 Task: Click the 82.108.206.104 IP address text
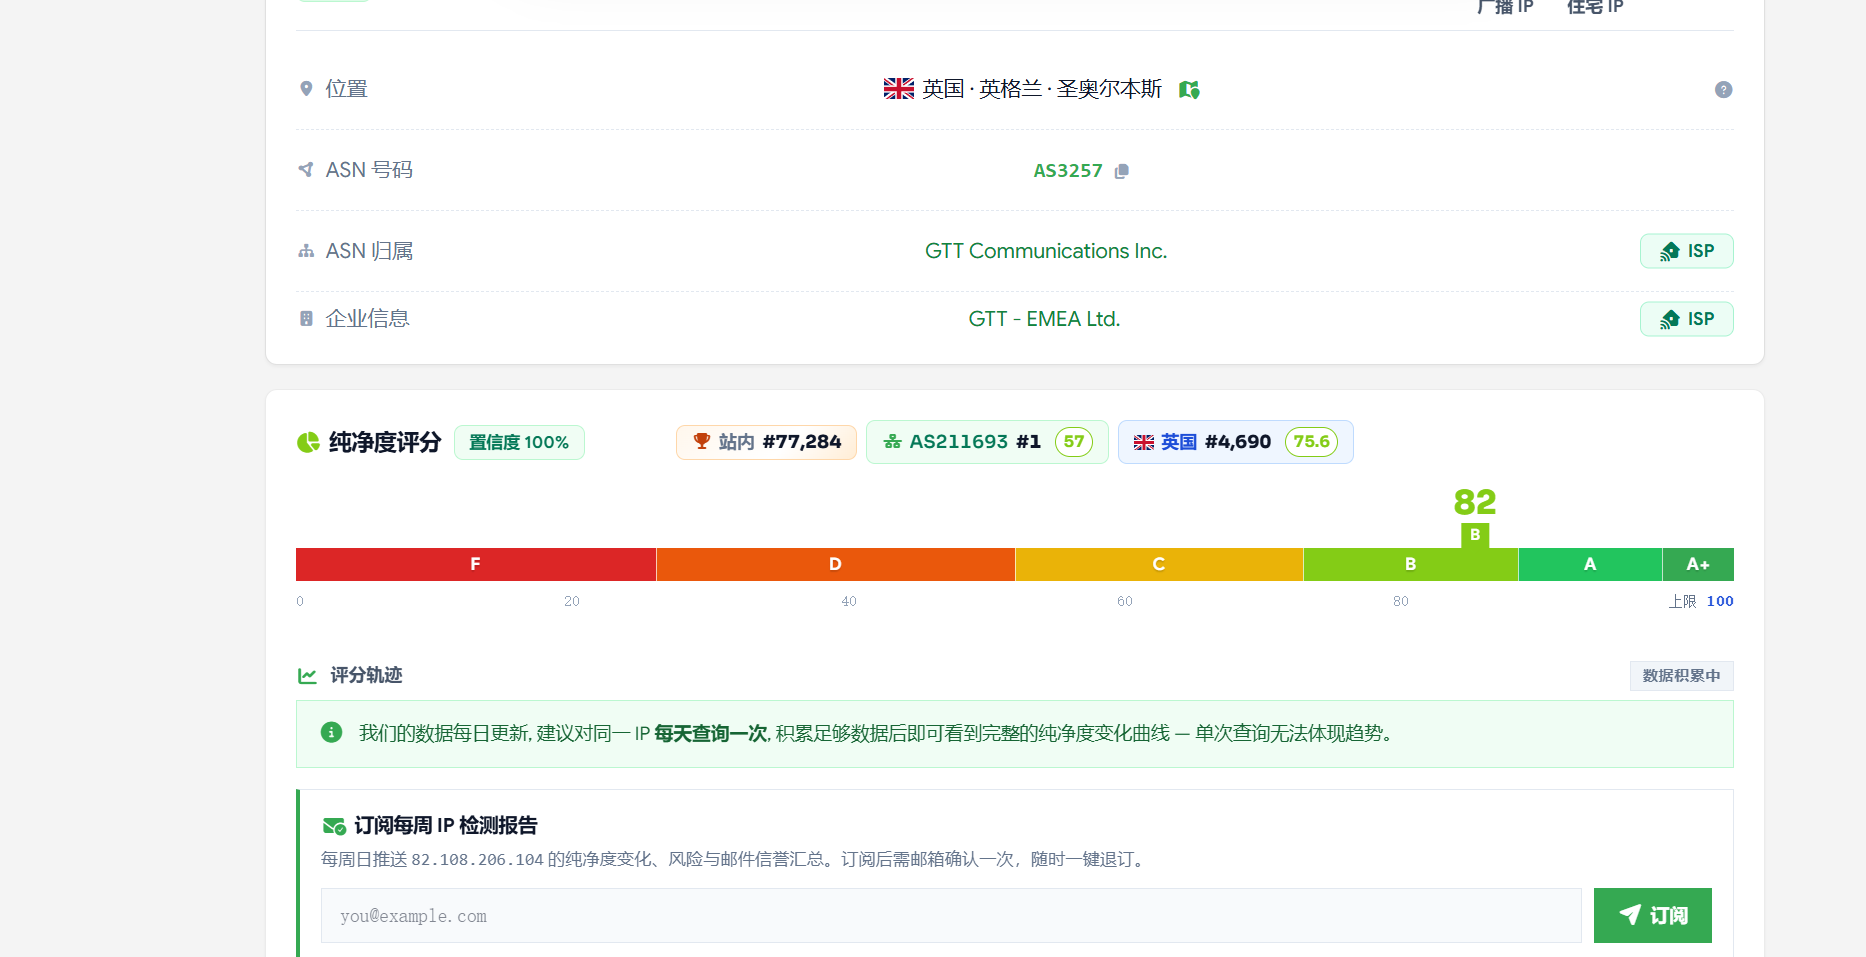[x=477, y=860]
